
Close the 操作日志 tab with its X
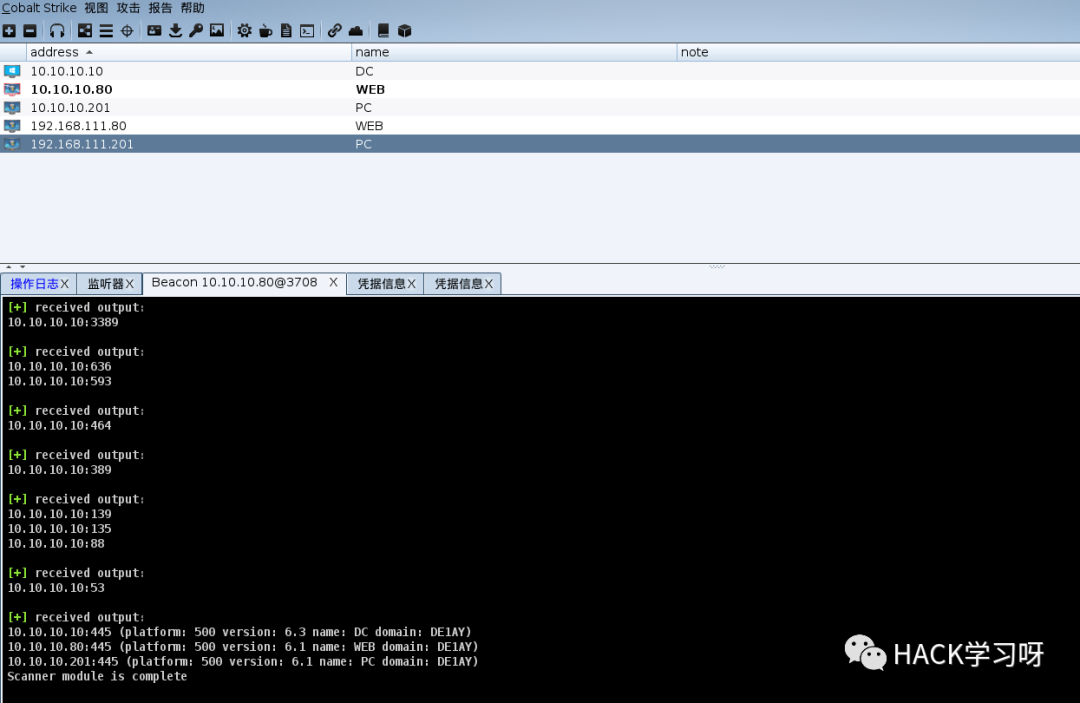(65, 284)
